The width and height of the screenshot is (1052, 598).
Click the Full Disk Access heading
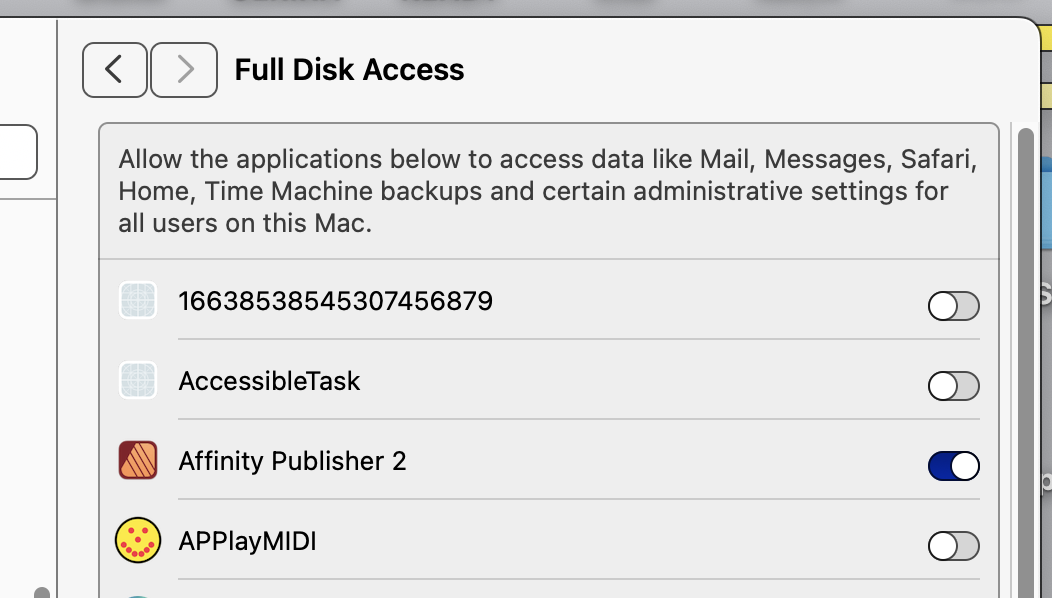point(349,70)
